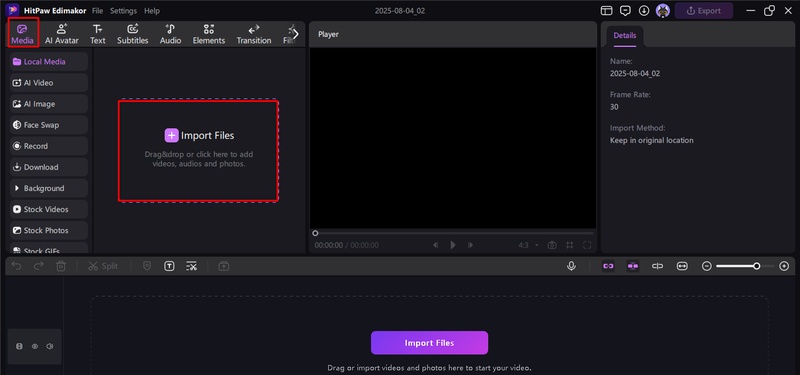Take a snapshot with the camera icon

pos(552,245)
